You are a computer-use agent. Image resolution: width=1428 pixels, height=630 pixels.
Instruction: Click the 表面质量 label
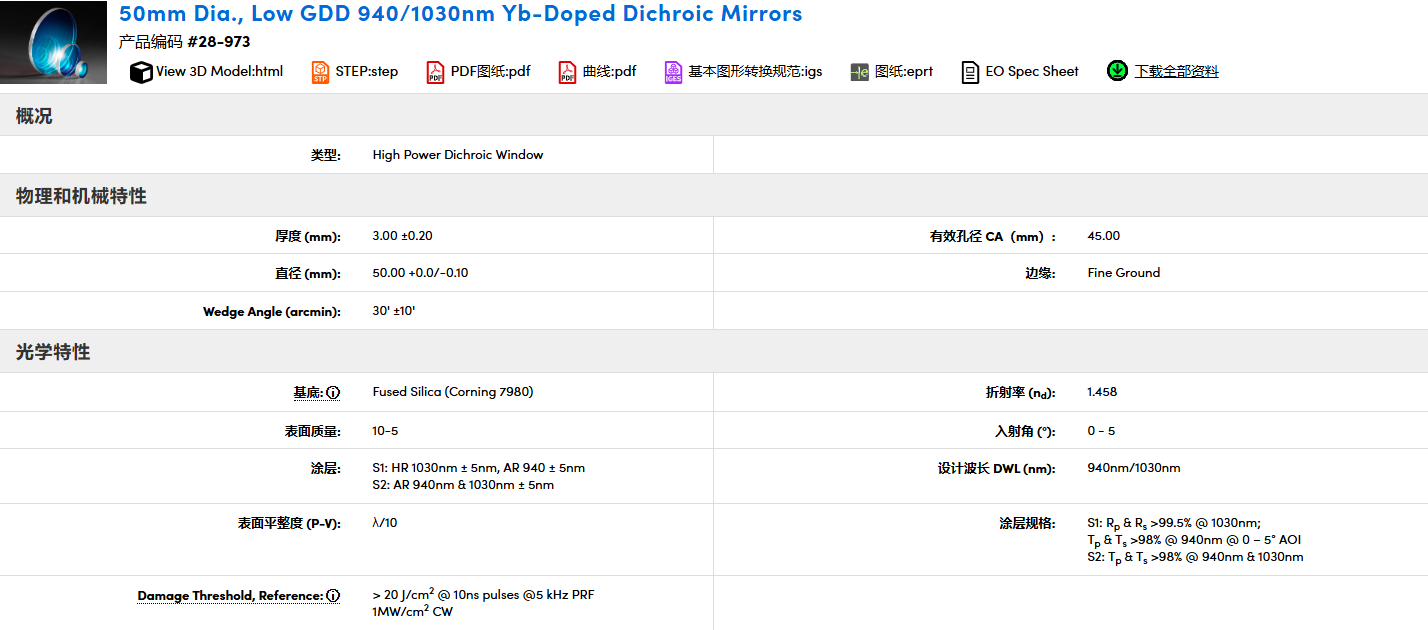(x=313, y=431)
